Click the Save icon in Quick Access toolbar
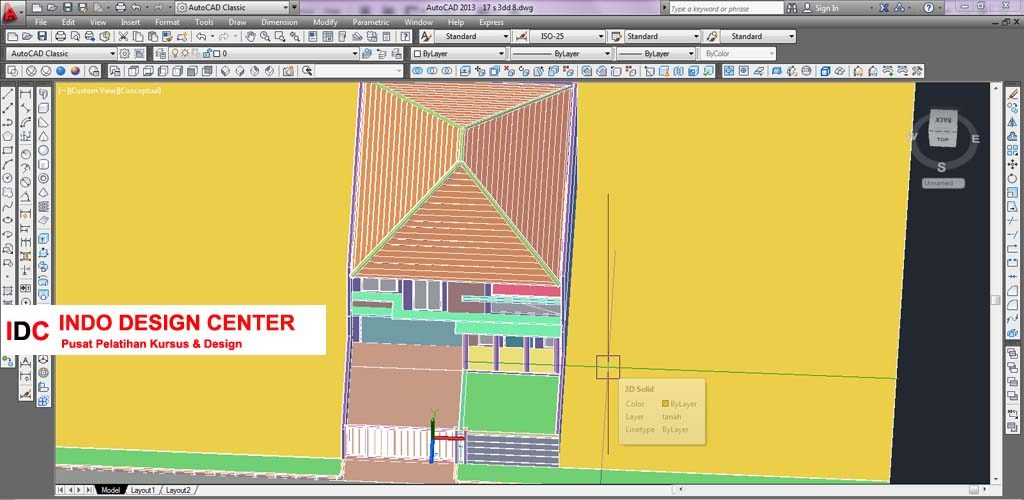The image size is (1024, 500). 68,8
